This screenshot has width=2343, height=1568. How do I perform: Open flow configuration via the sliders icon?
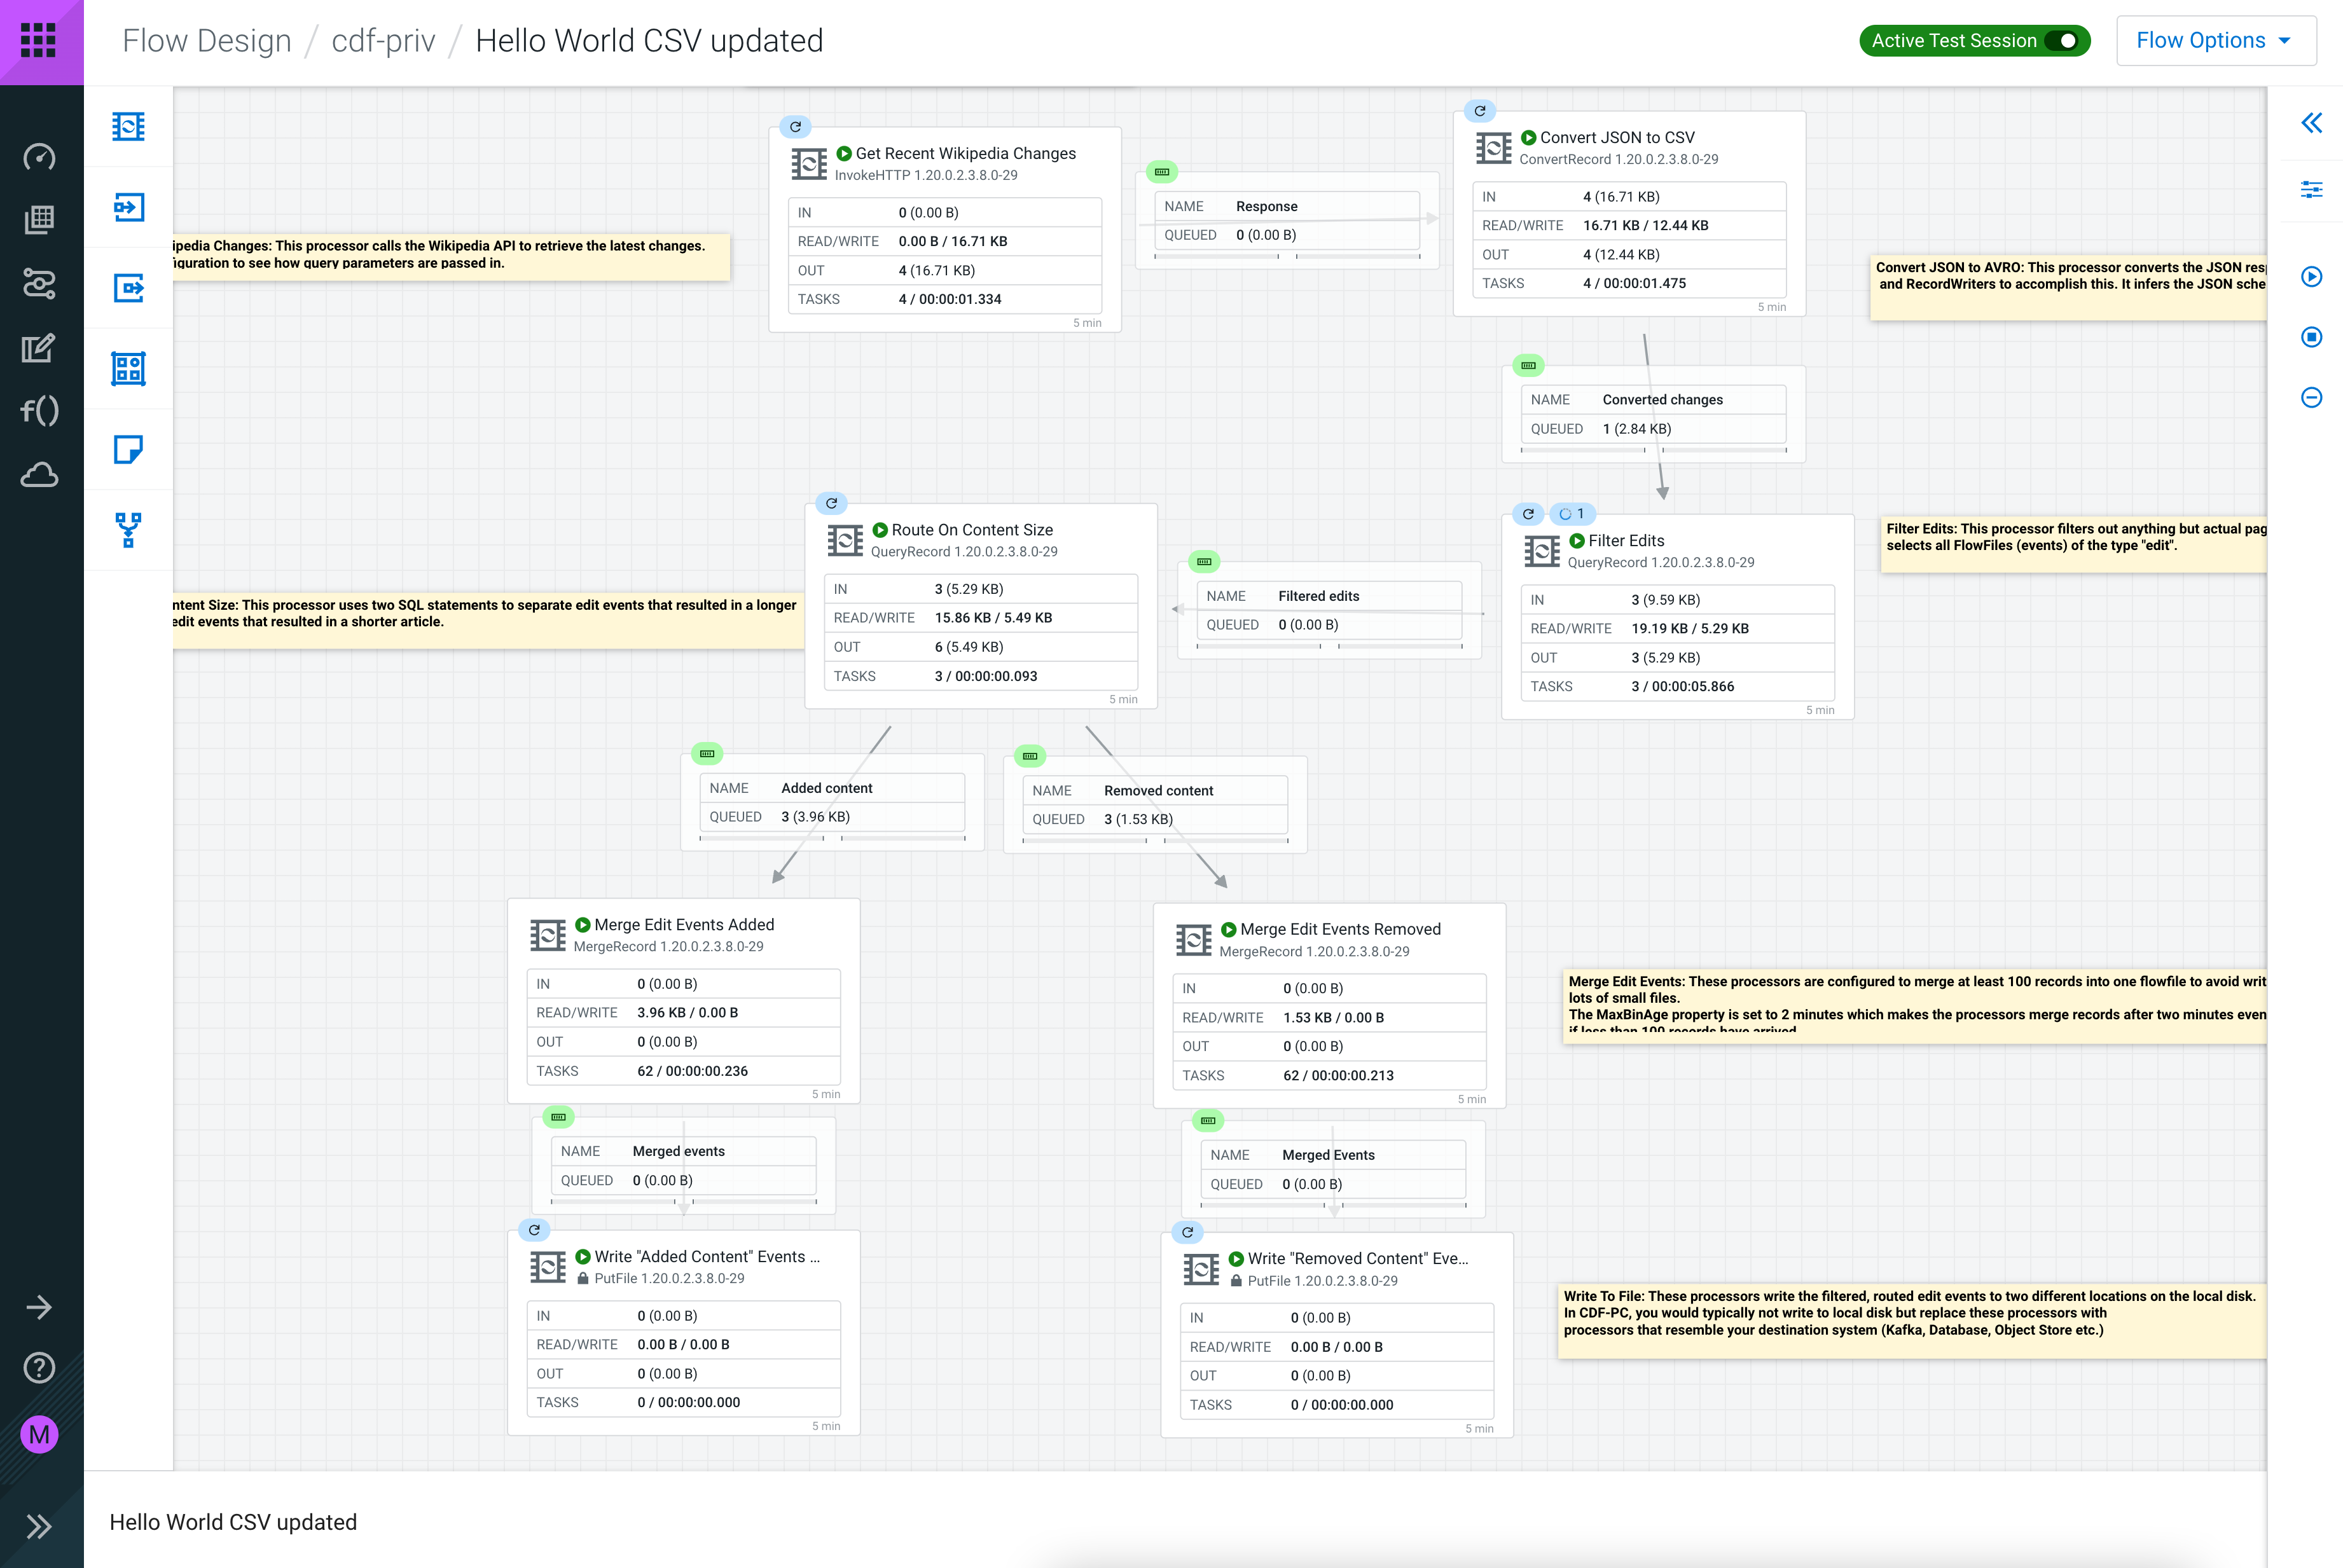2311,188
